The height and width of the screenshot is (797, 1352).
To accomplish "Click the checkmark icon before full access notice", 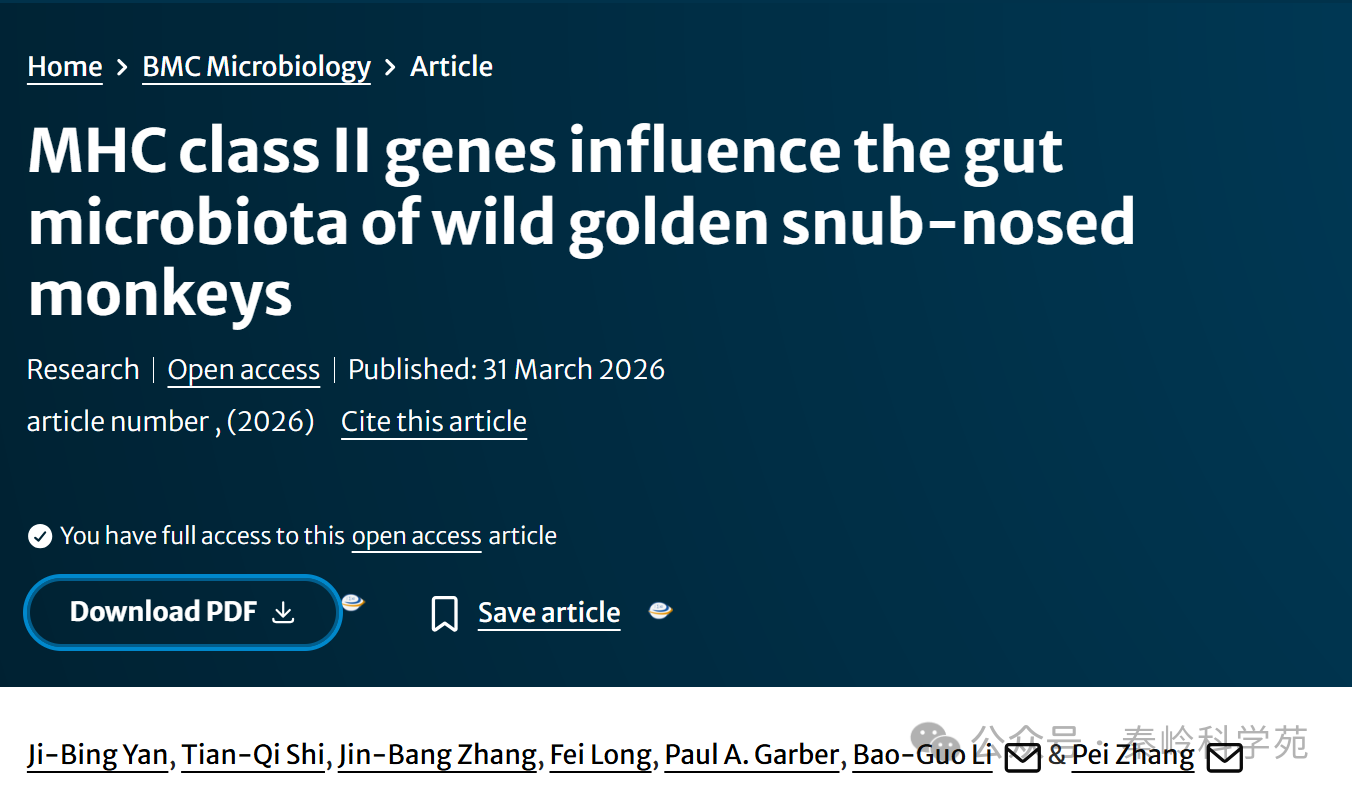I will pyautogui.click(x=40, y=537).
